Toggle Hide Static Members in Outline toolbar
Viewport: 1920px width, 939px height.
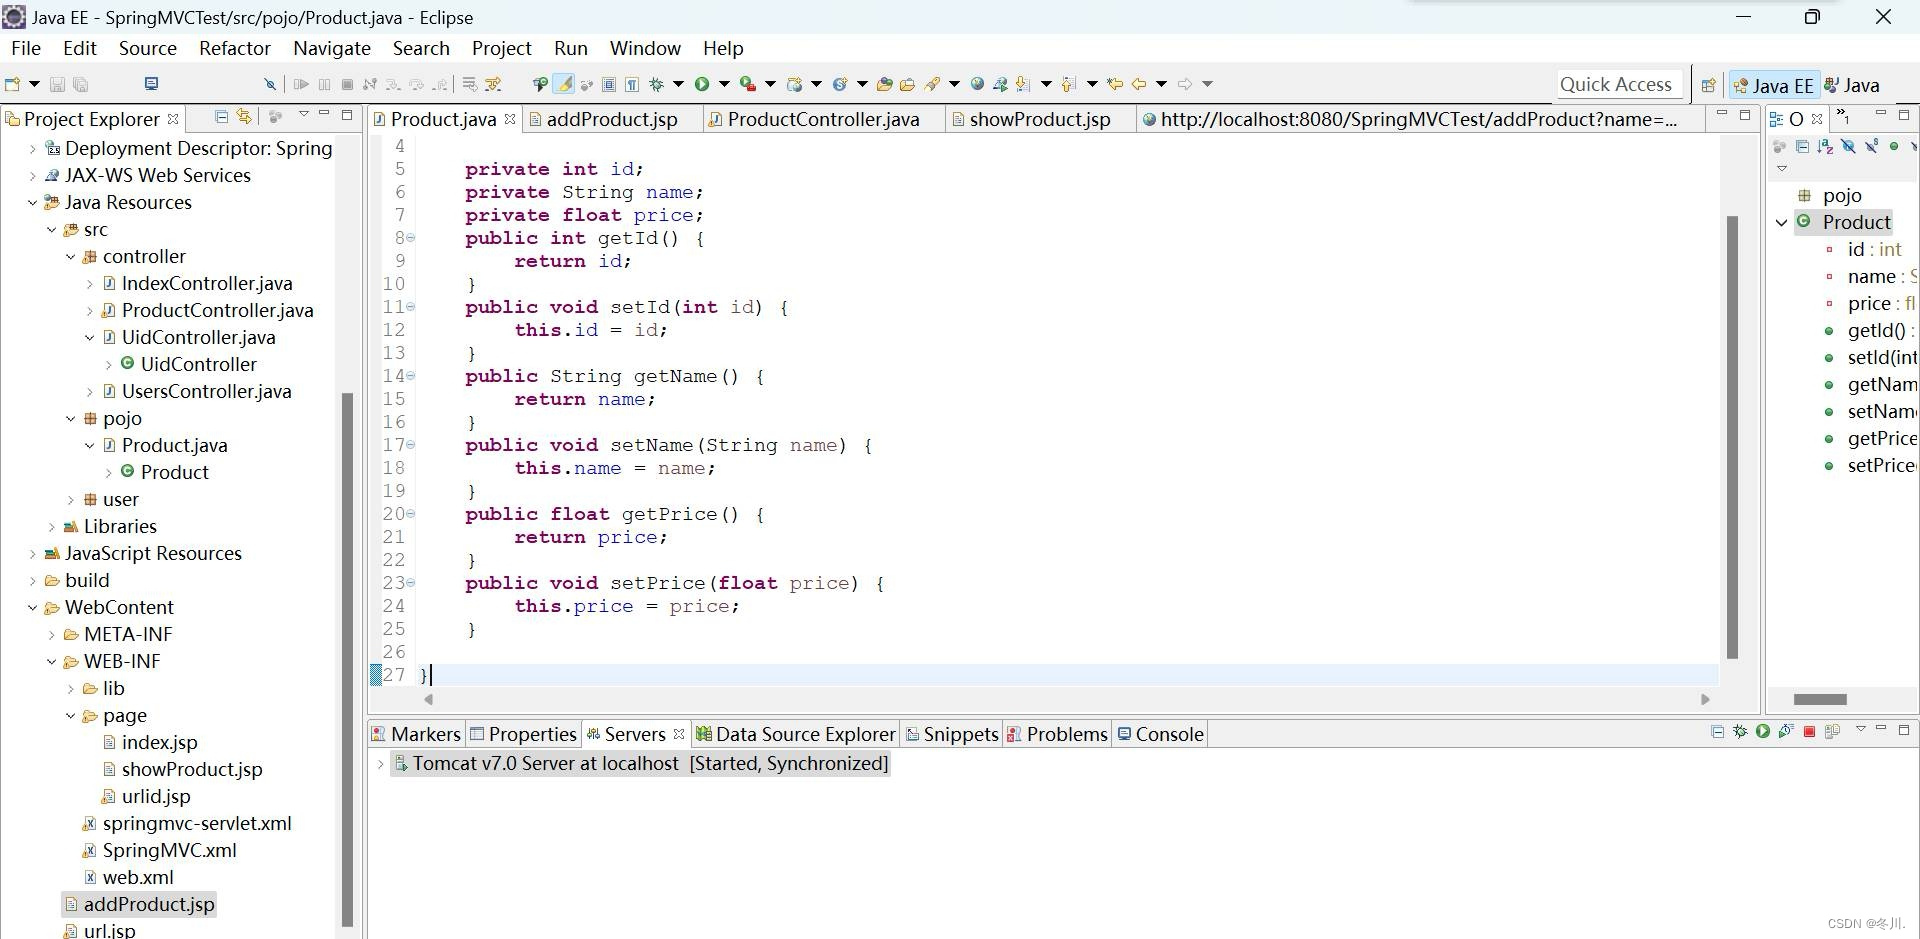coord(1871,146)
